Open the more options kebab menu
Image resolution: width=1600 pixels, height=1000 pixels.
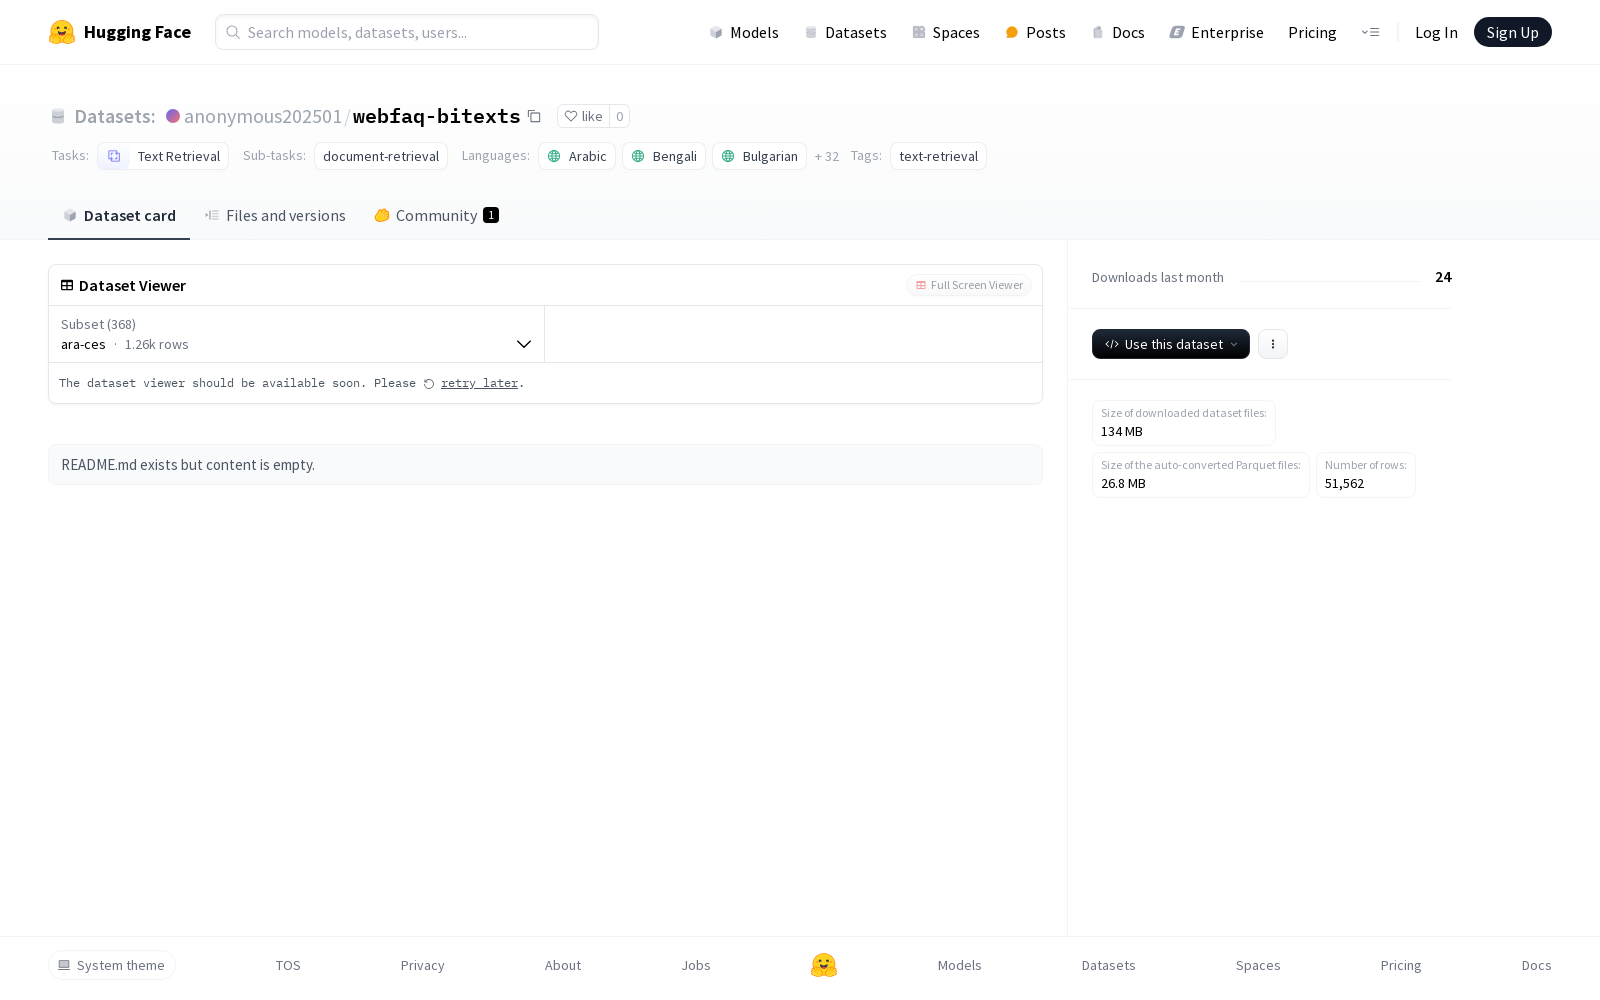coord(1273,344)
